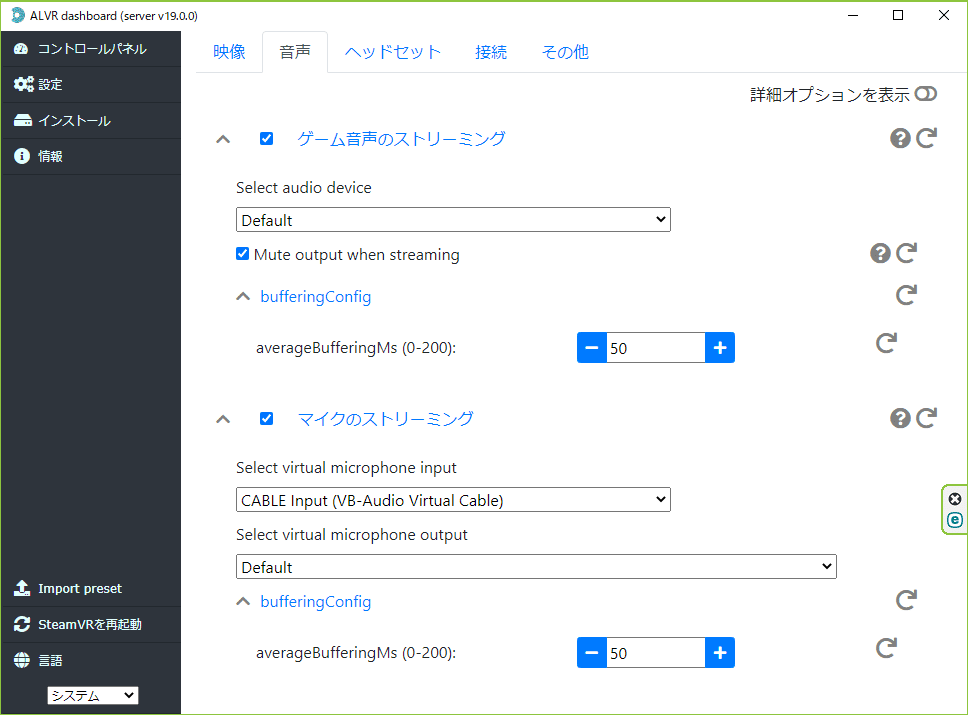Open the インストール sidebar item
The height and width of the screenshot is (715, 968).
click(x=91, y=120)
